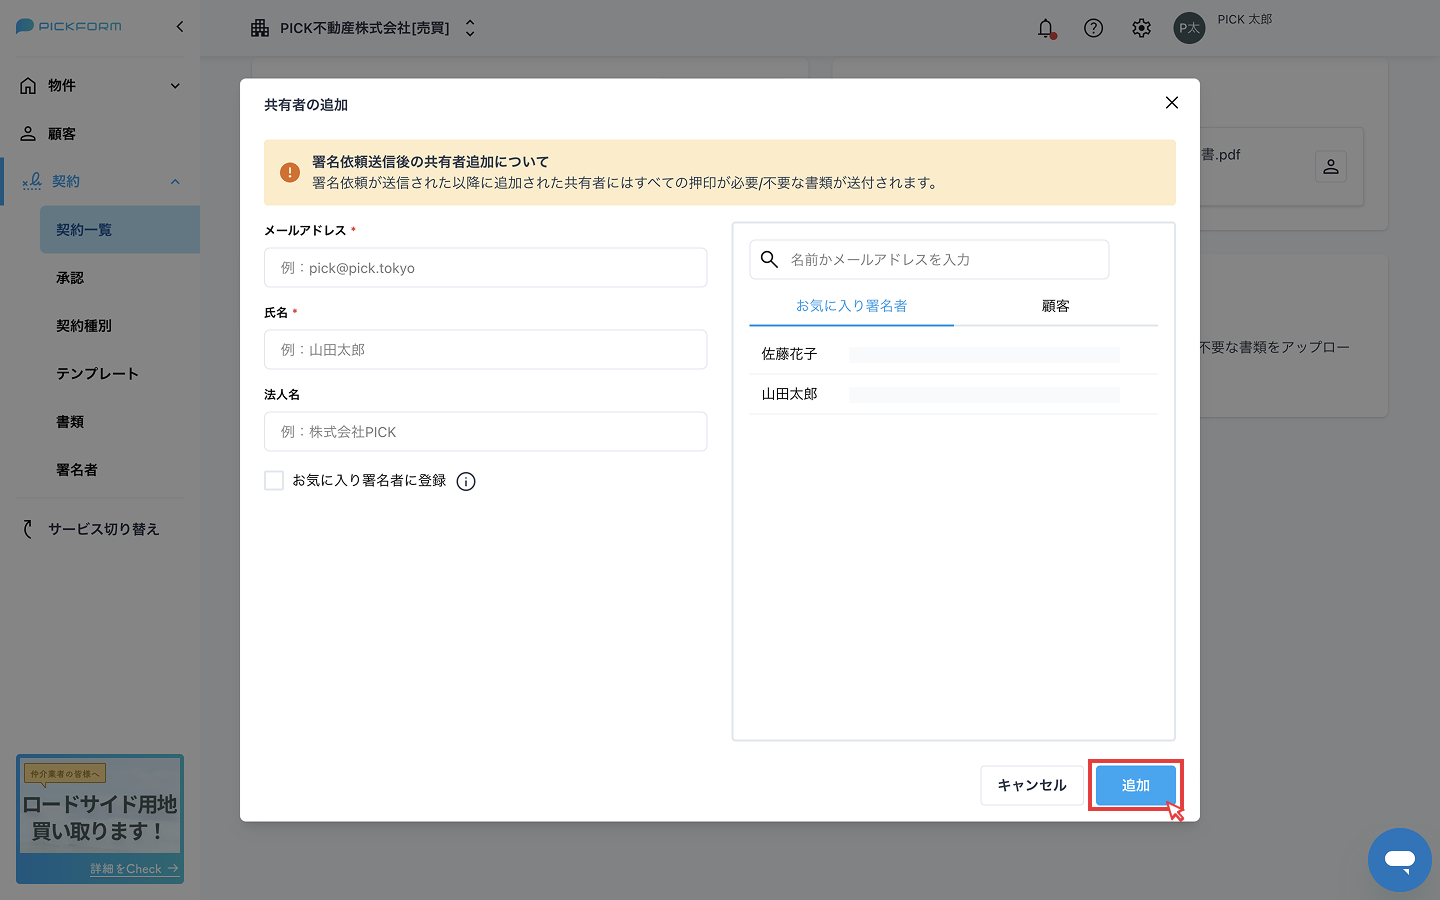Select 佐藤花子 from the signer list

pyautogui.click(x=790, y=354)
